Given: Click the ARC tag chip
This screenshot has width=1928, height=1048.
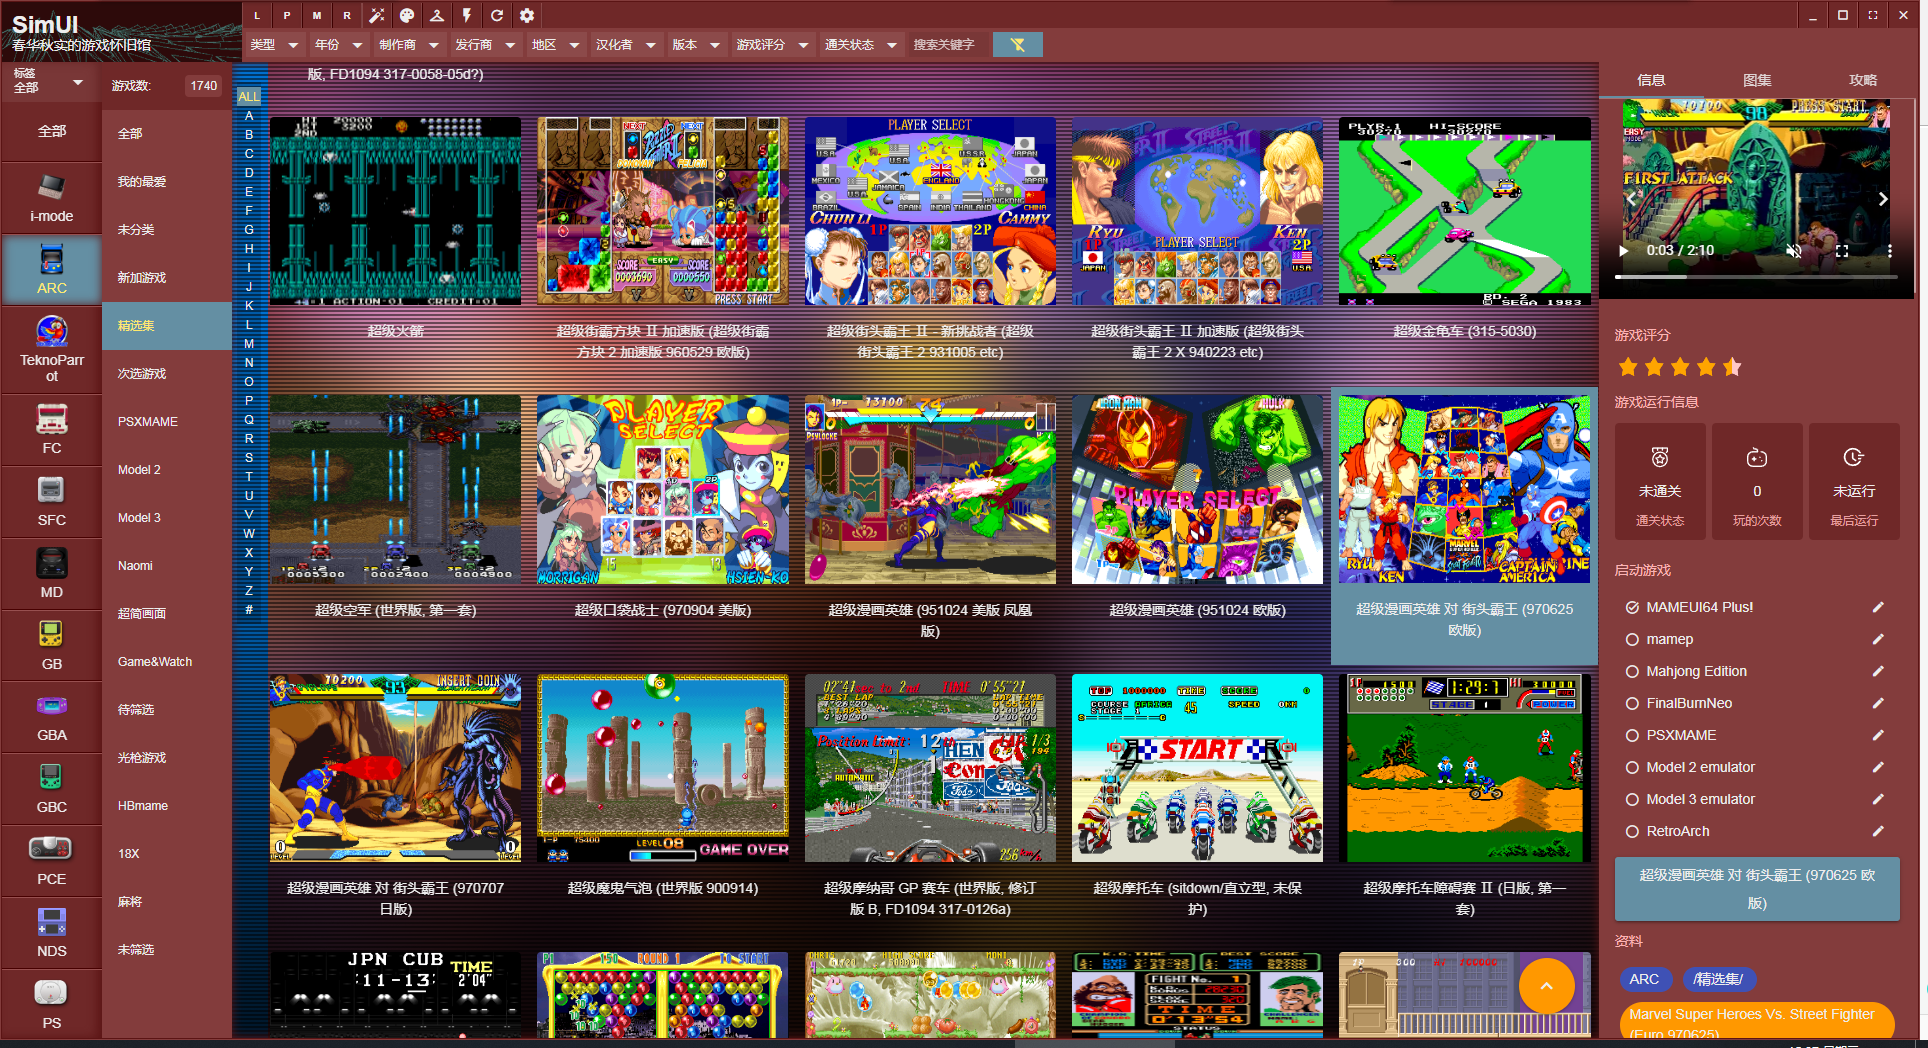Looking at the screenshot, I should (x=1644, y=980).
